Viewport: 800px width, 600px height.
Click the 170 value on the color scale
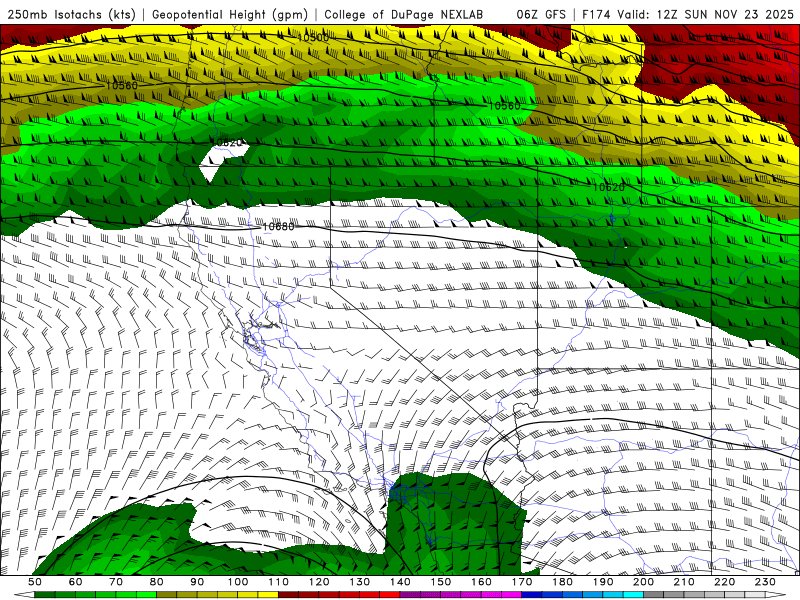pos(522,582)
